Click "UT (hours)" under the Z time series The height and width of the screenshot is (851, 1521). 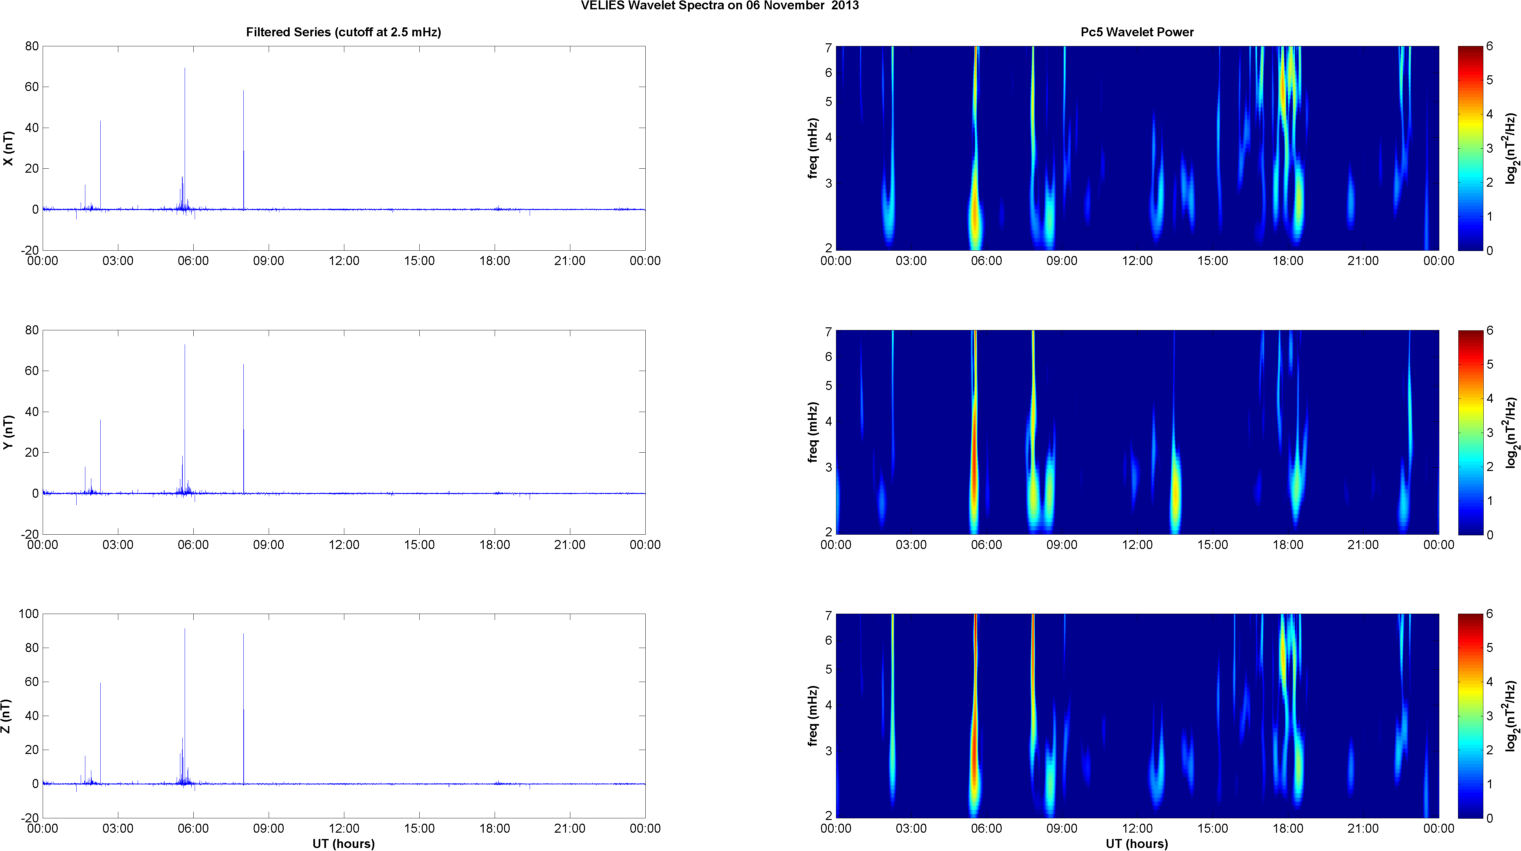[x=343, y=844]
